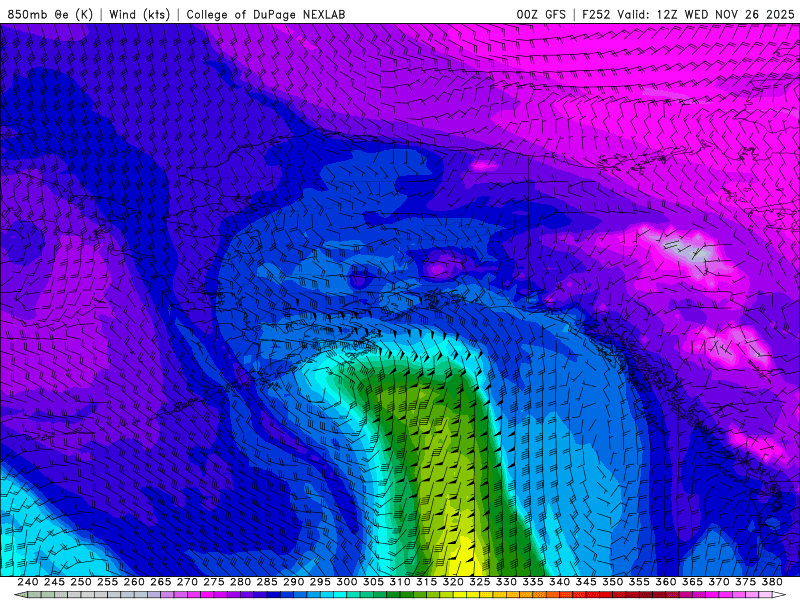The image size is (800, 600).
Task: Click the "00Z GFS" model run label
Action: (x=541, y=14)
